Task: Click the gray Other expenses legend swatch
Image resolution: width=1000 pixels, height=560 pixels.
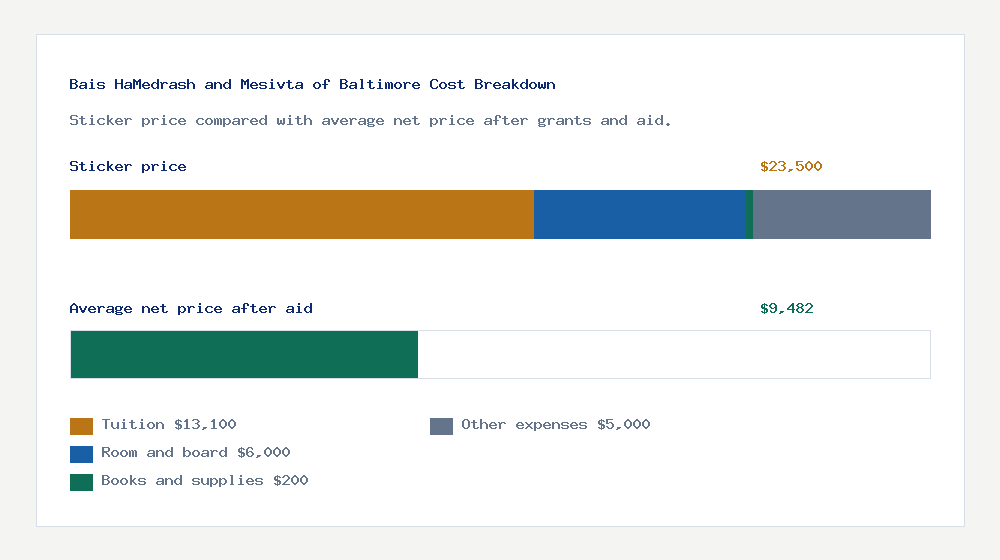Action: (x=441, y=426)
